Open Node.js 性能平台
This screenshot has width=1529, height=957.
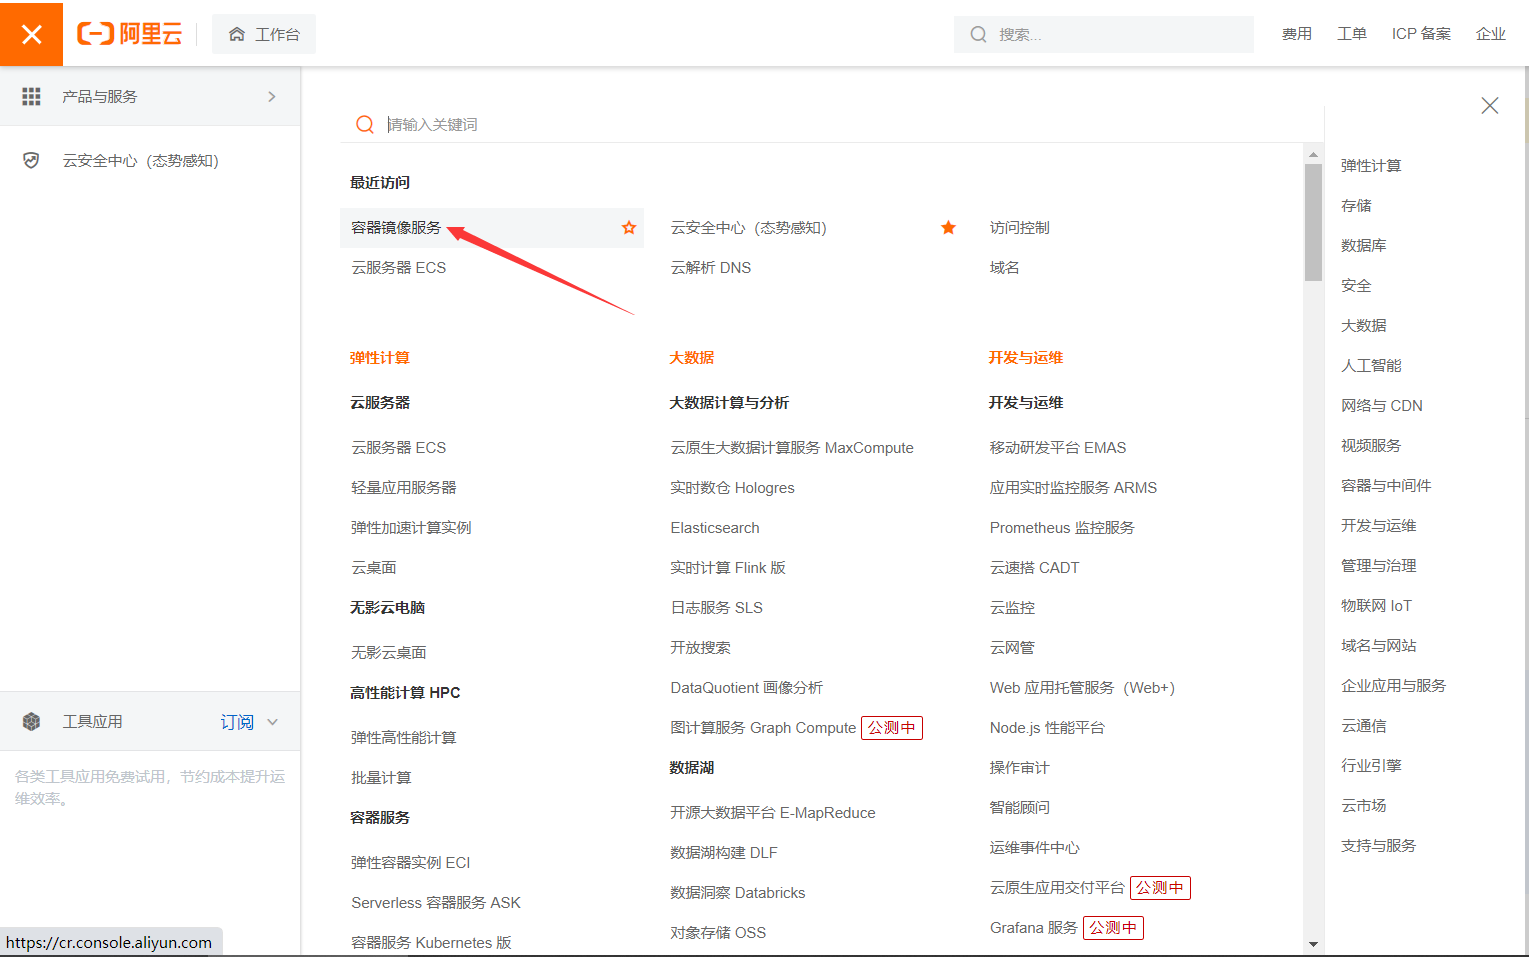click(1046, 728)
